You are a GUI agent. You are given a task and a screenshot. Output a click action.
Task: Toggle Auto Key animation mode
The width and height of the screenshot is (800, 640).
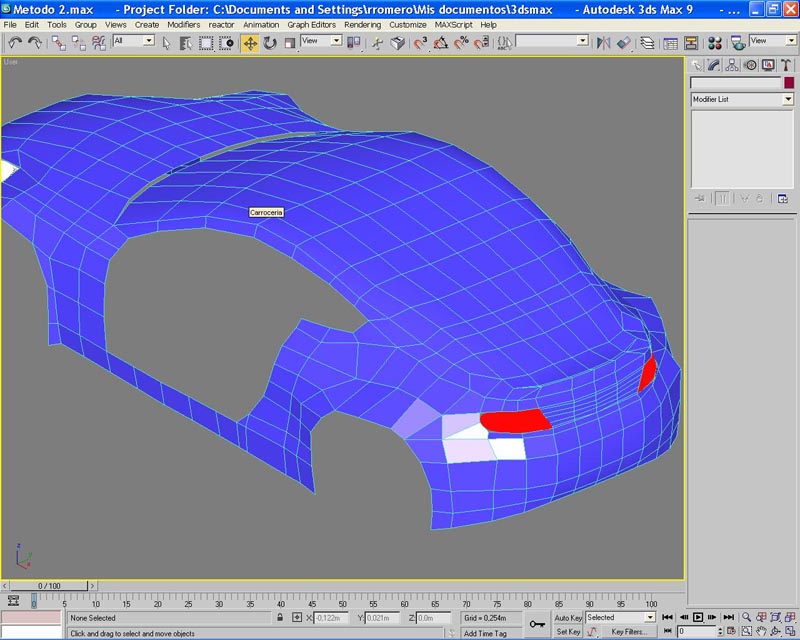coord(568,618)
